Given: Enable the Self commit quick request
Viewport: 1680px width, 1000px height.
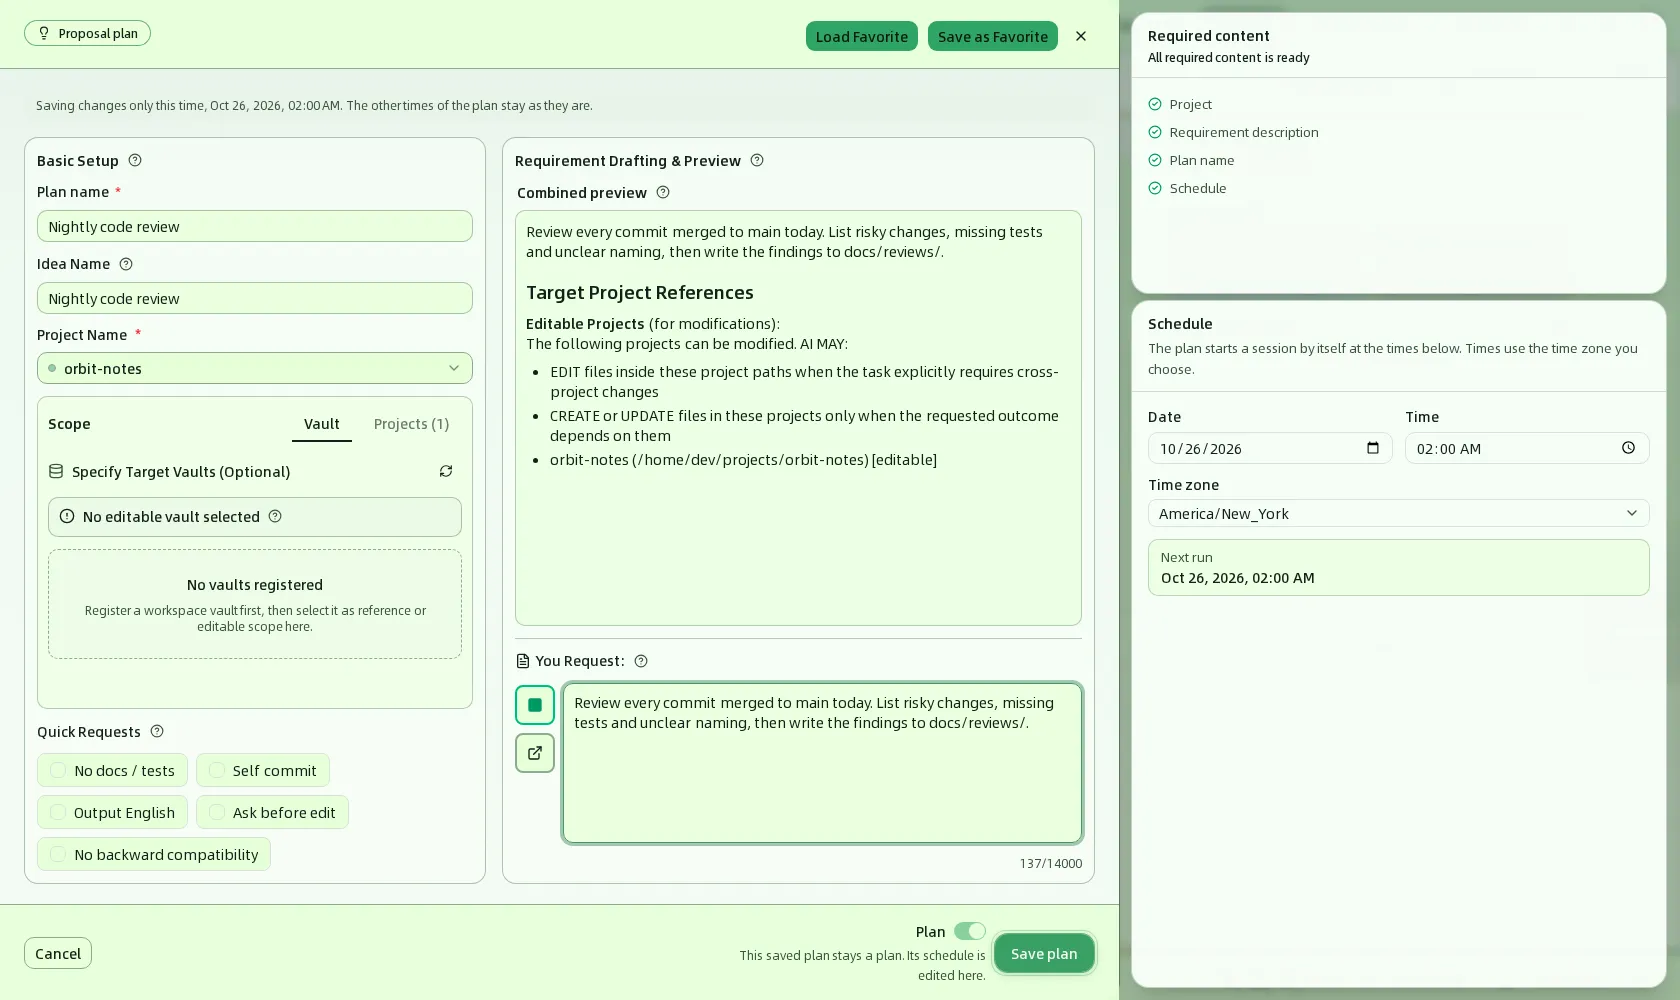Looking at the screenshot, I should pyautogui.click(x=263, y=770).
